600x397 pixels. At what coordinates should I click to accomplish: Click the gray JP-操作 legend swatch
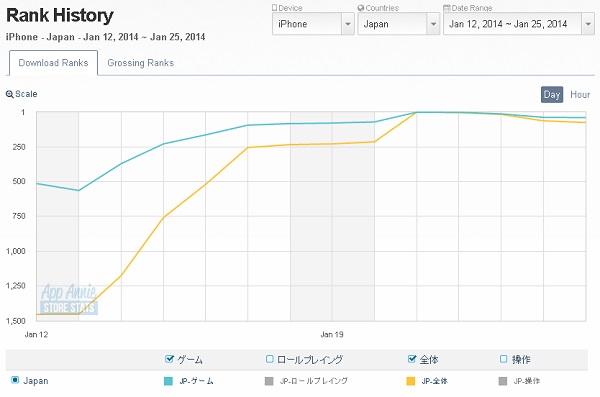503,381
